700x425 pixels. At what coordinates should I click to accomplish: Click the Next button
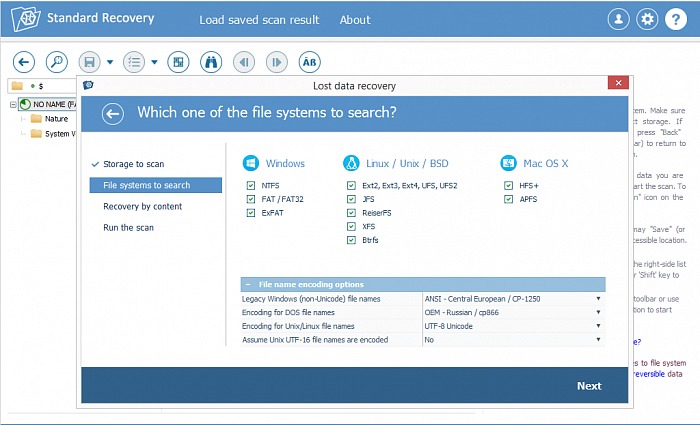(x=589, y=386)
